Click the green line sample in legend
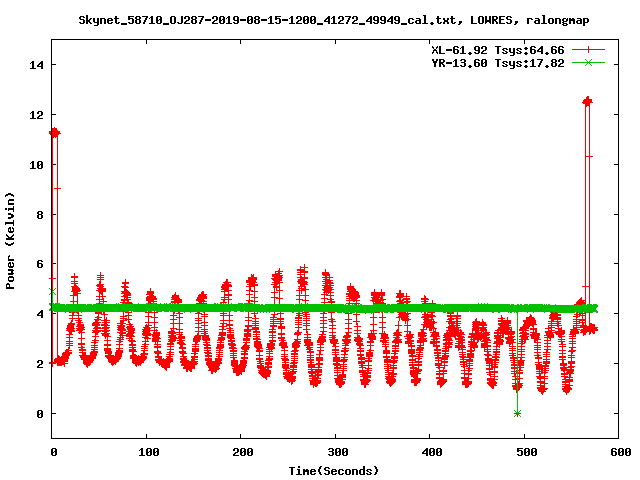The image size is (640, 480). click(x=588, y=62)
